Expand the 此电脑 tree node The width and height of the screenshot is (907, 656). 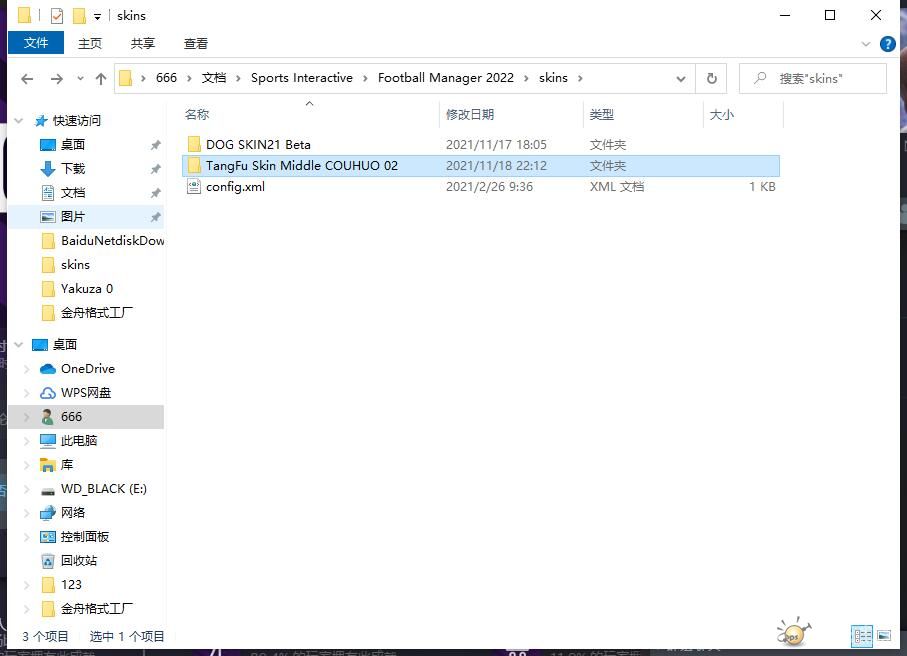[27, 441]
